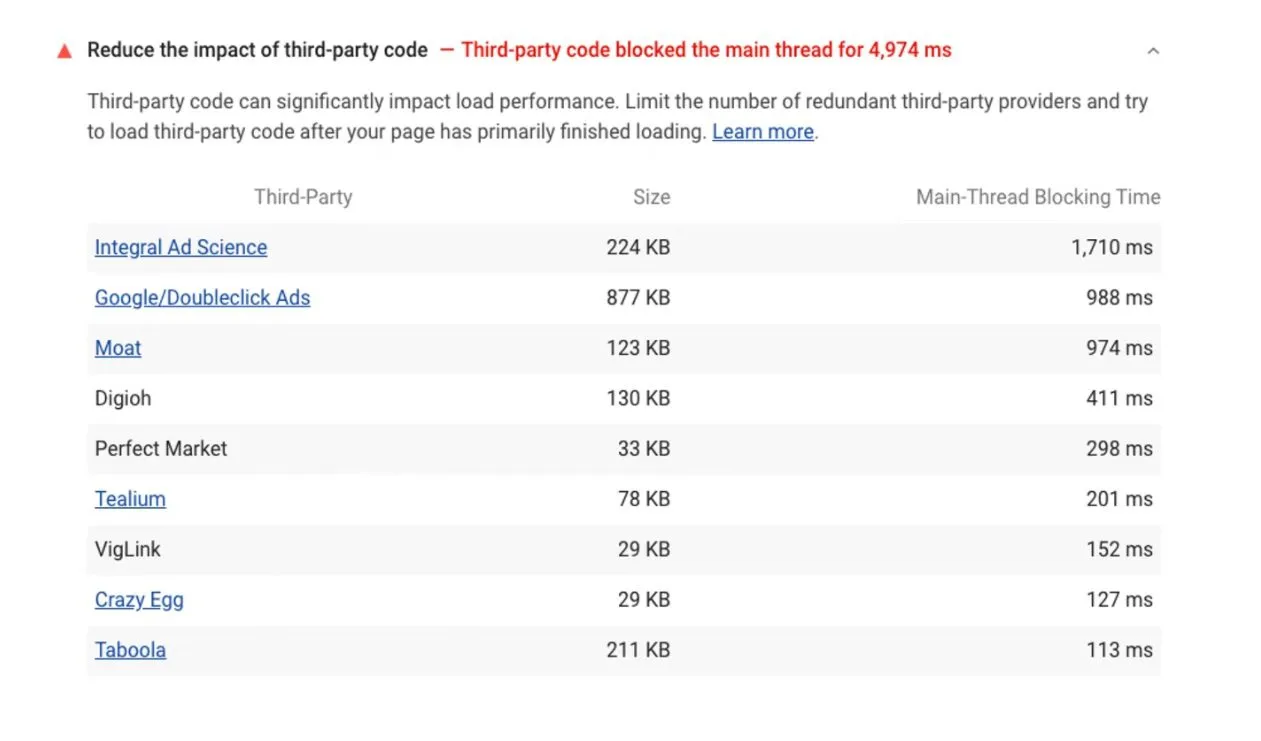The image size is (1261, 741).
Task: Click the red warning triangle icon
Action: 65,51
